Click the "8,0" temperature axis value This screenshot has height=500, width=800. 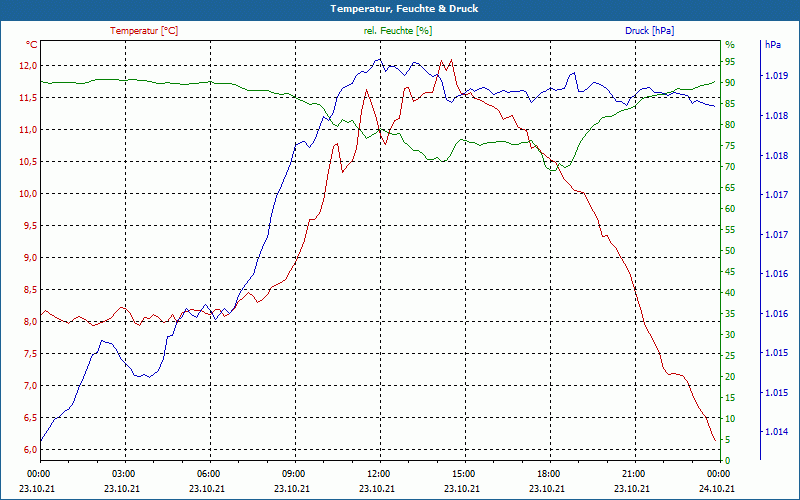30,322
